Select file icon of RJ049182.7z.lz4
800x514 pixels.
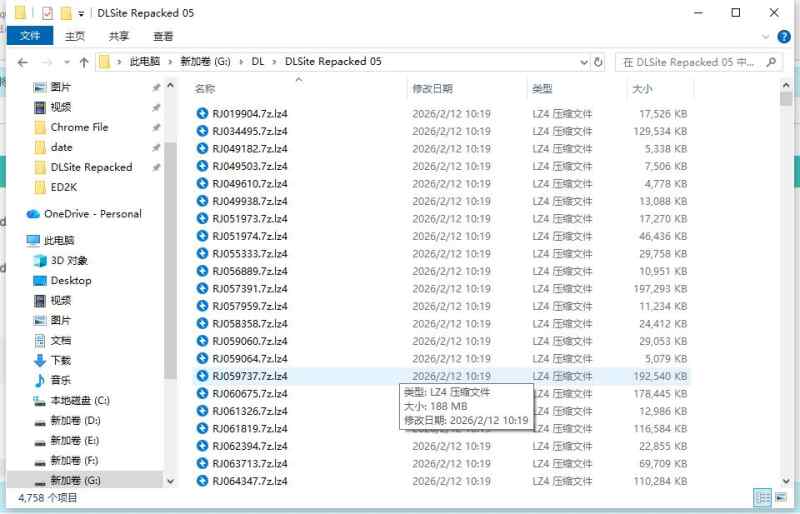[202, 149]
